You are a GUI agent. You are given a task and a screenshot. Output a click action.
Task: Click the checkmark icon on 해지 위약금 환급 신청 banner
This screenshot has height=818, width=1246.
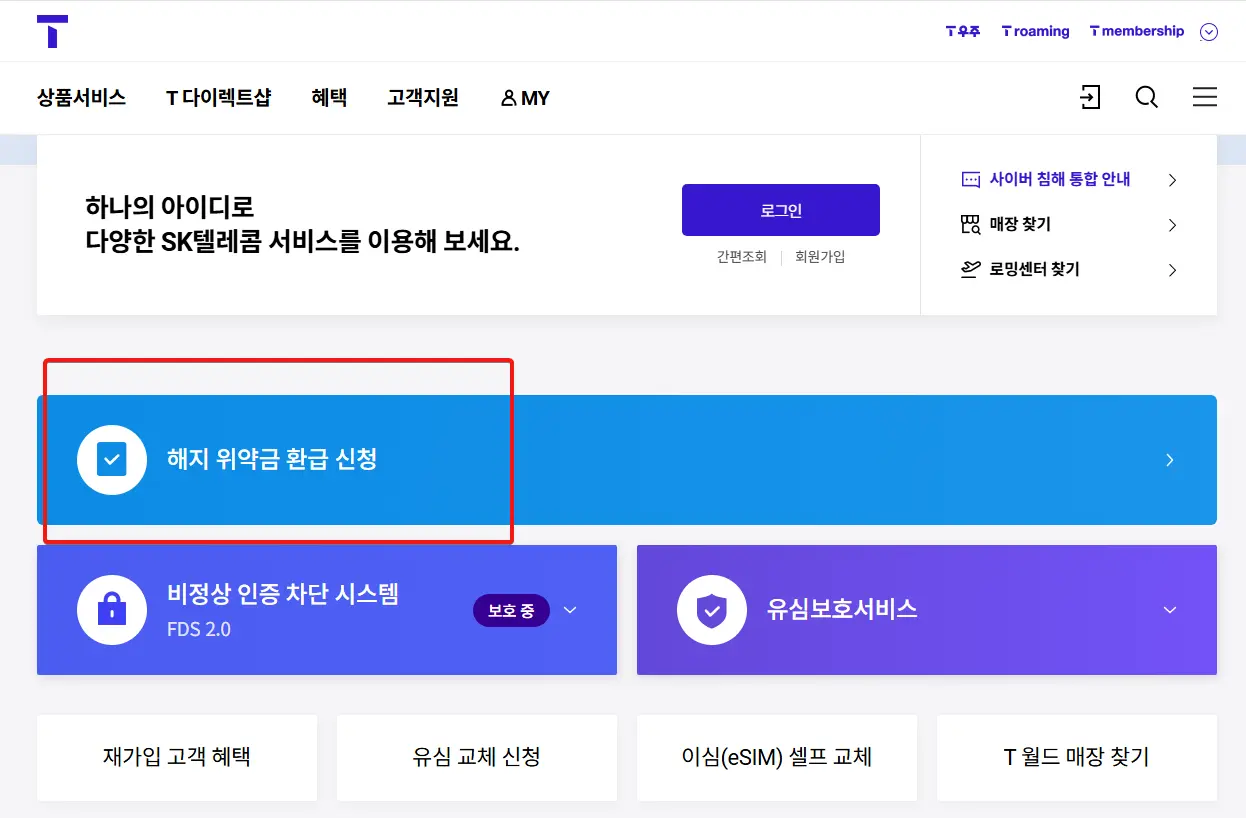(111, 460)
